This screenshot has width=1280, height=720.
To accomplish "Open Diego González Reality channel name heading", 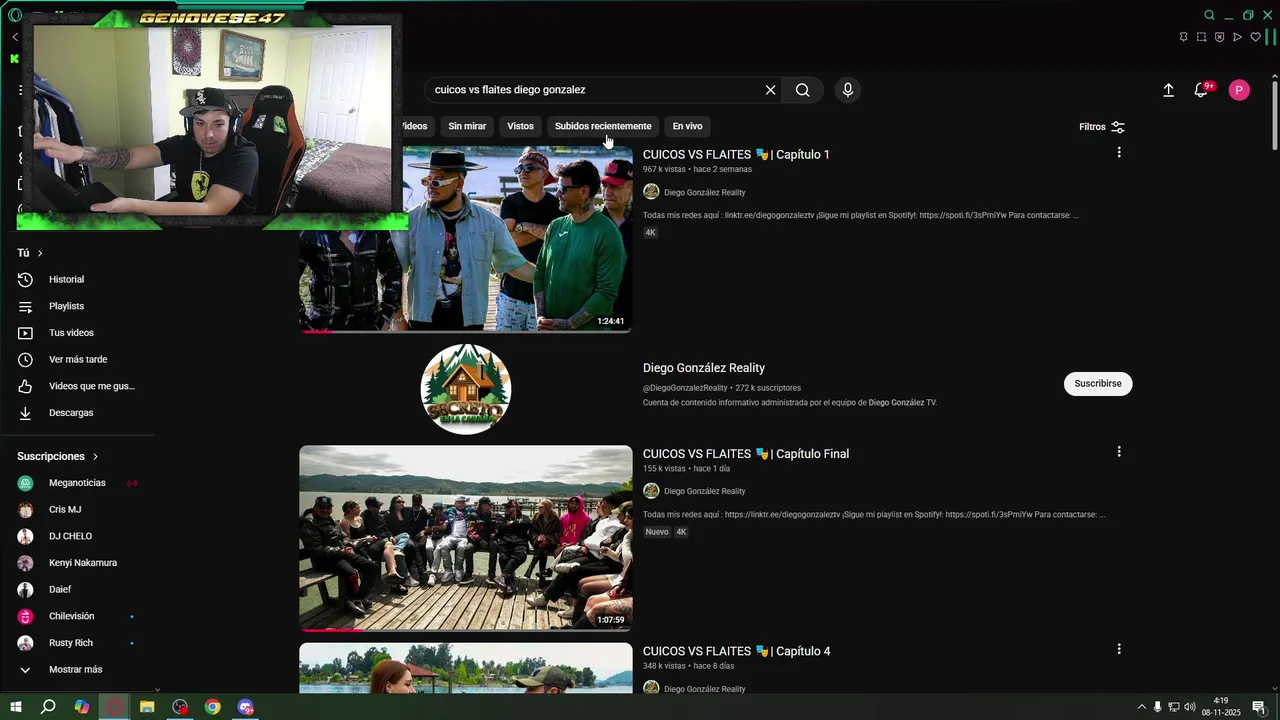I will (x=704, y=368).
